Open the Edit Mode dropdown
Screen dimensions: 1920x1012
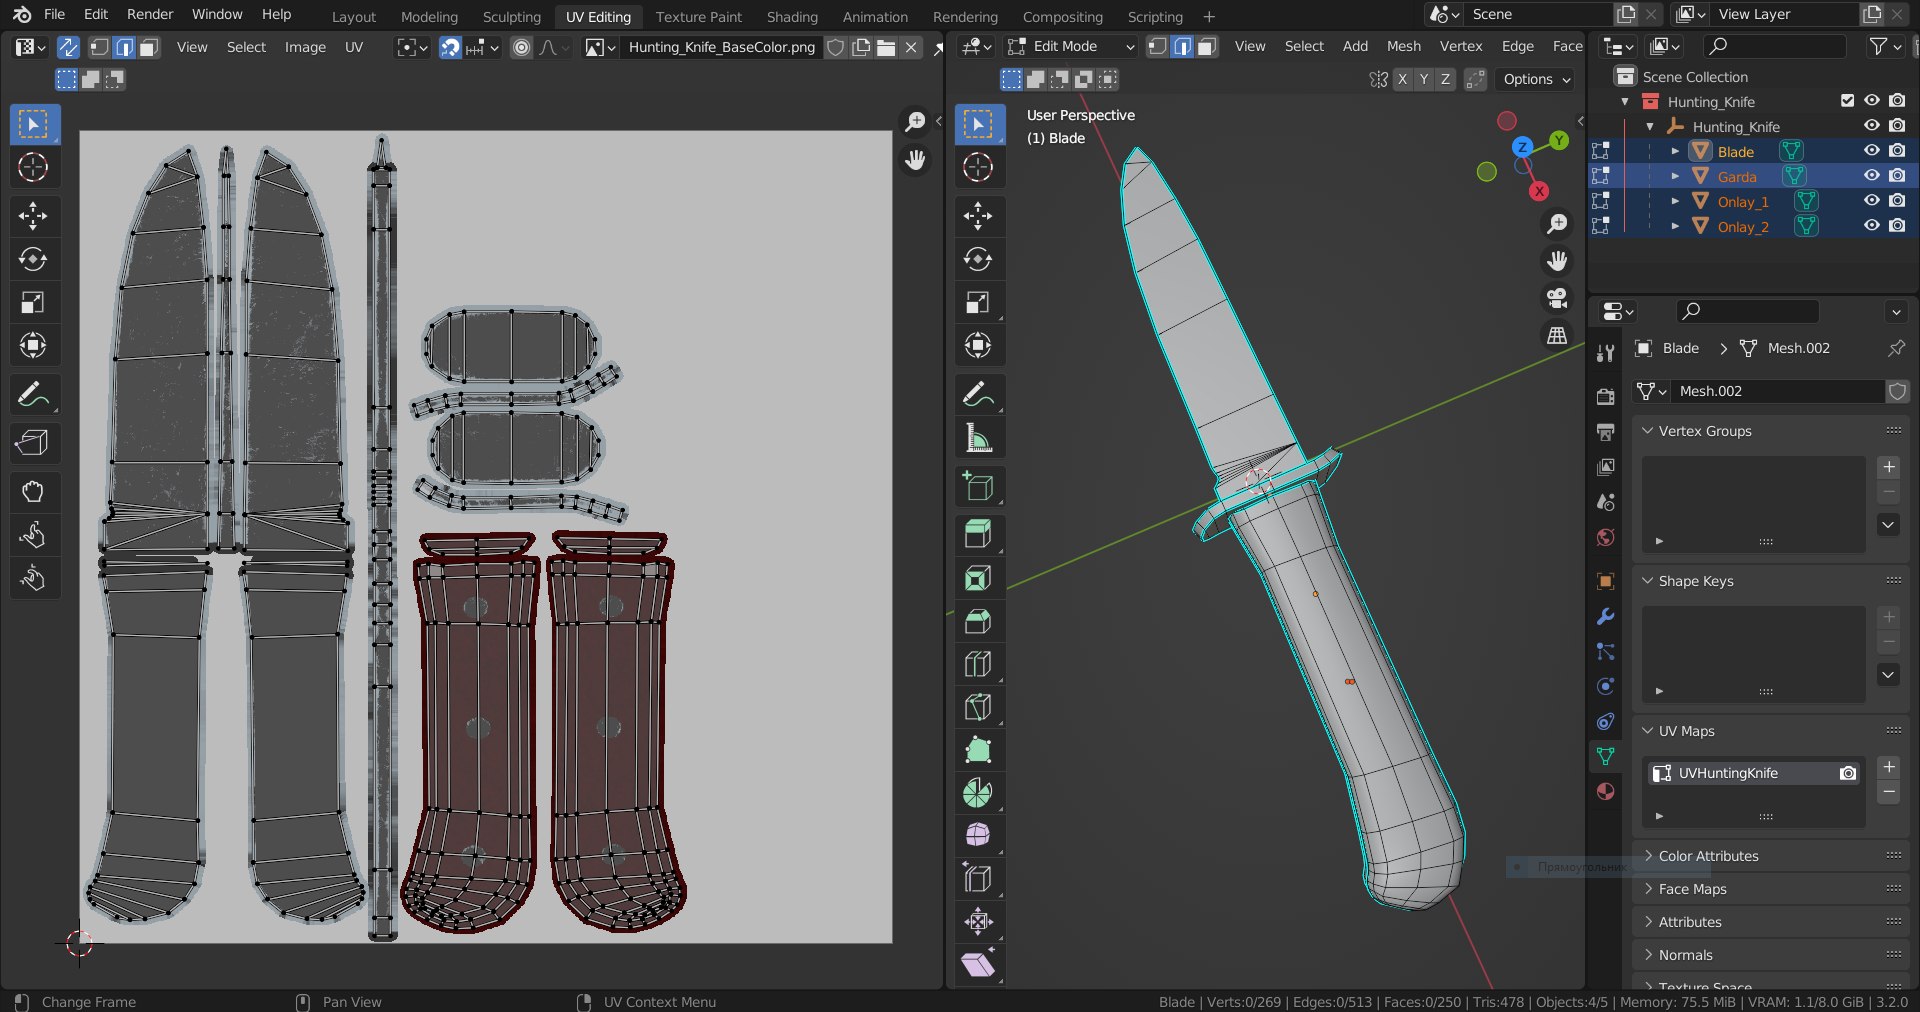pyautogui.click(x=1071, y=46)
